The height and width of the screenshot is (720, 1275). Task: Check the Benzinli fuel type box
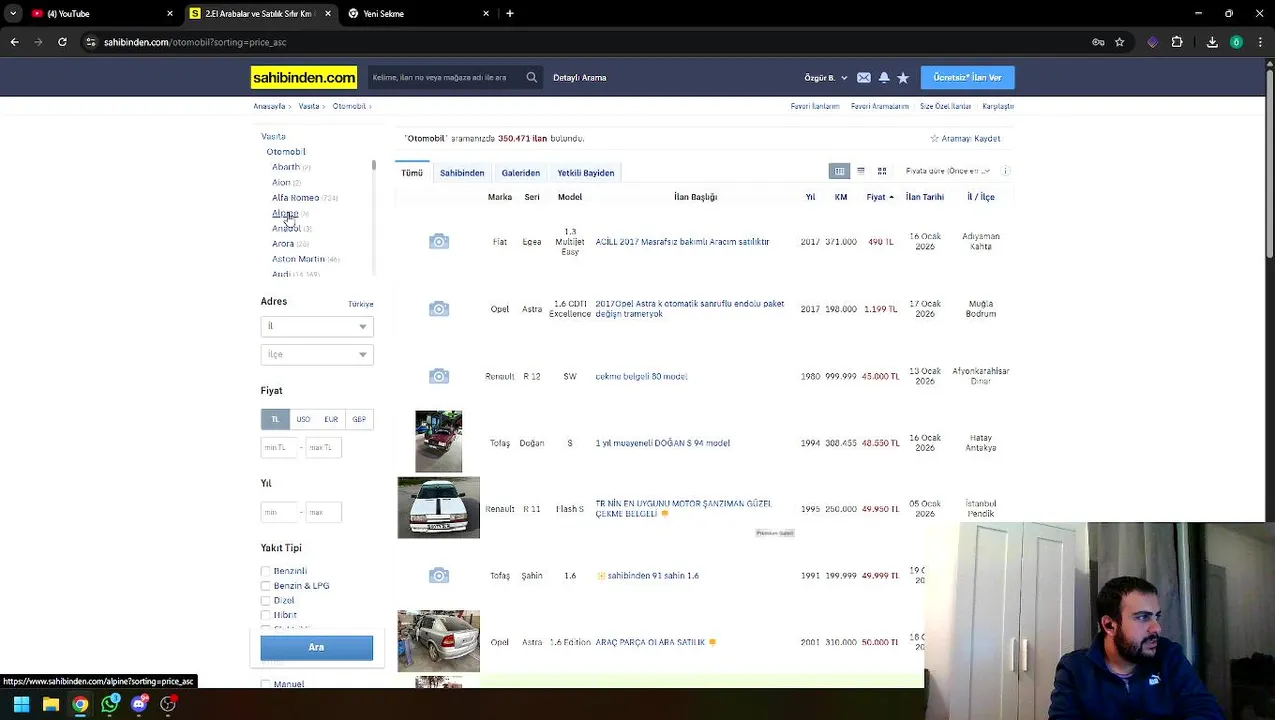point(266,571)
